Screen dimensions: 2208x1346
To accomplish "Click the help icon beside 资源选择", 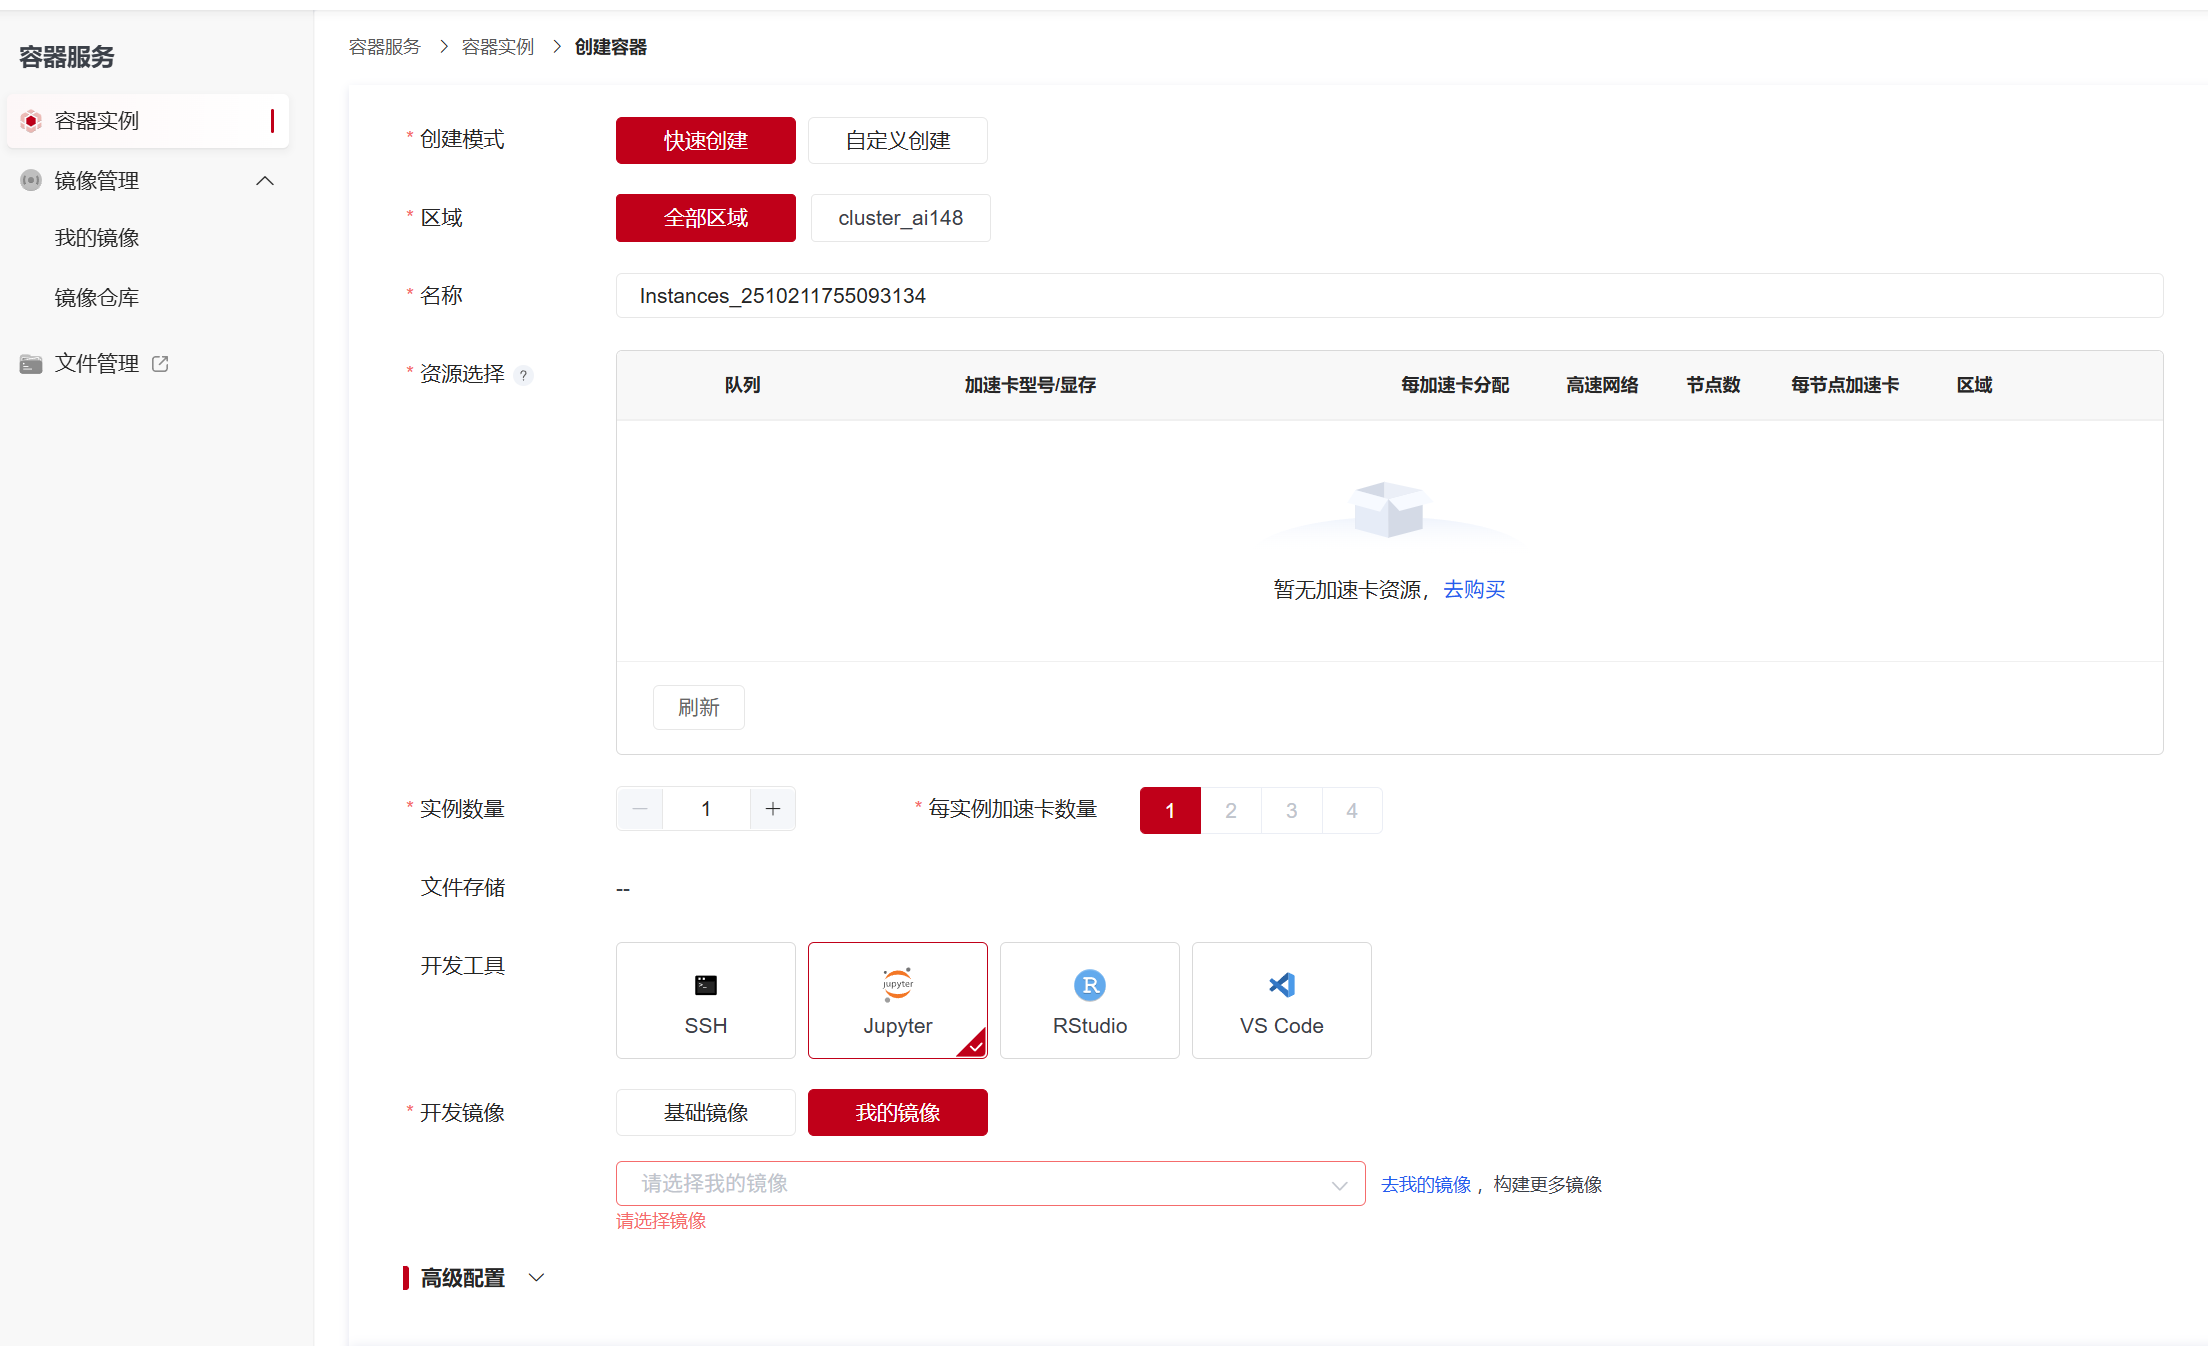I will (523, 376).
